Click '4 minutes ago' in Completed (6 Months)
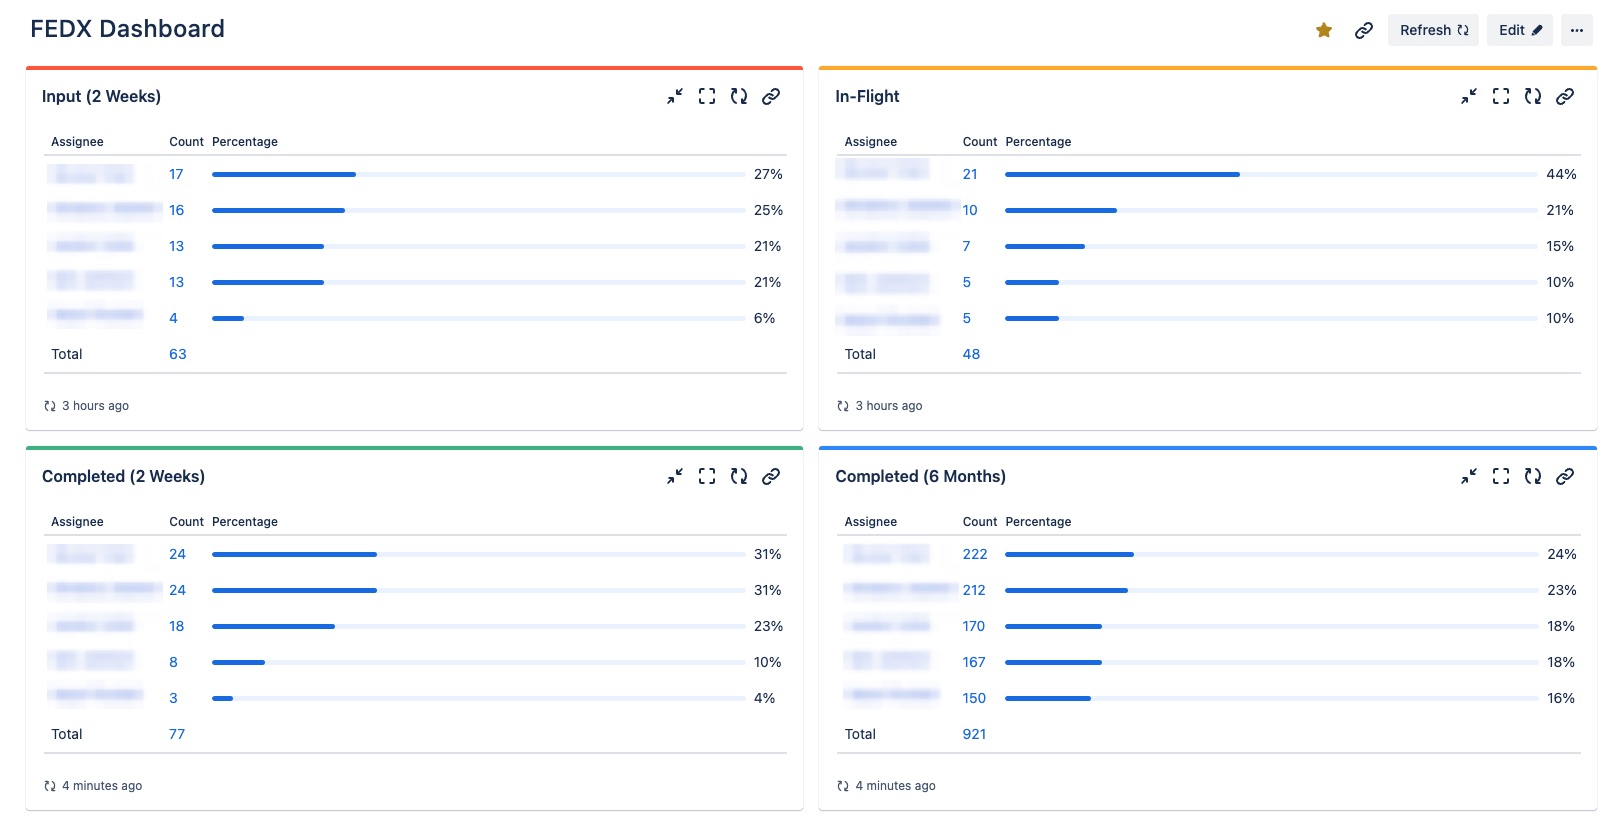Viewport: 1615px width, 818px height. point(895,786)
